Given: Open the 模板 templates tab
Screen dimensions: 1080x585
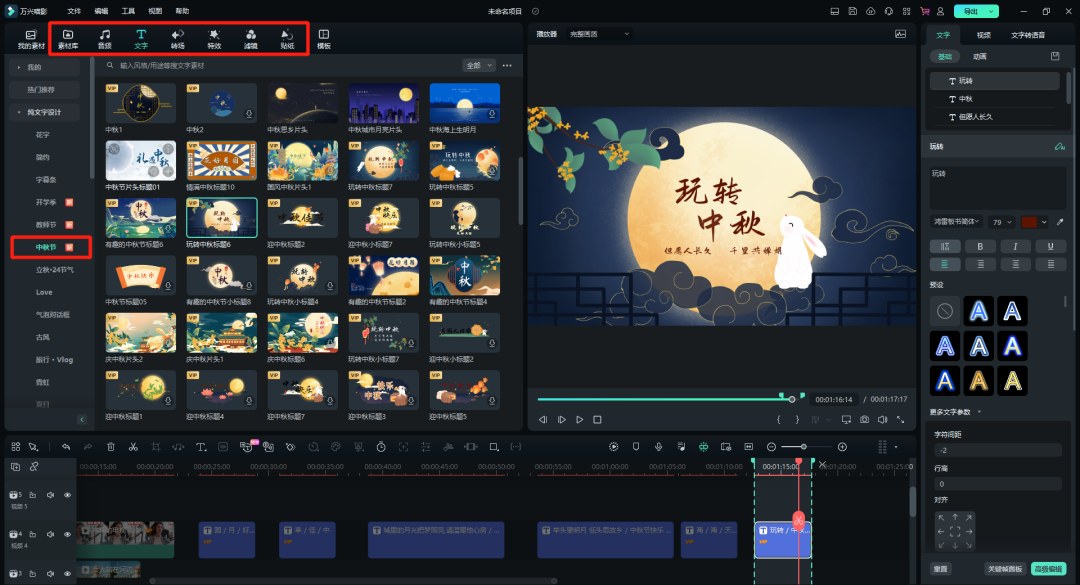Looking at the screenshot, I should pos(324,39).
